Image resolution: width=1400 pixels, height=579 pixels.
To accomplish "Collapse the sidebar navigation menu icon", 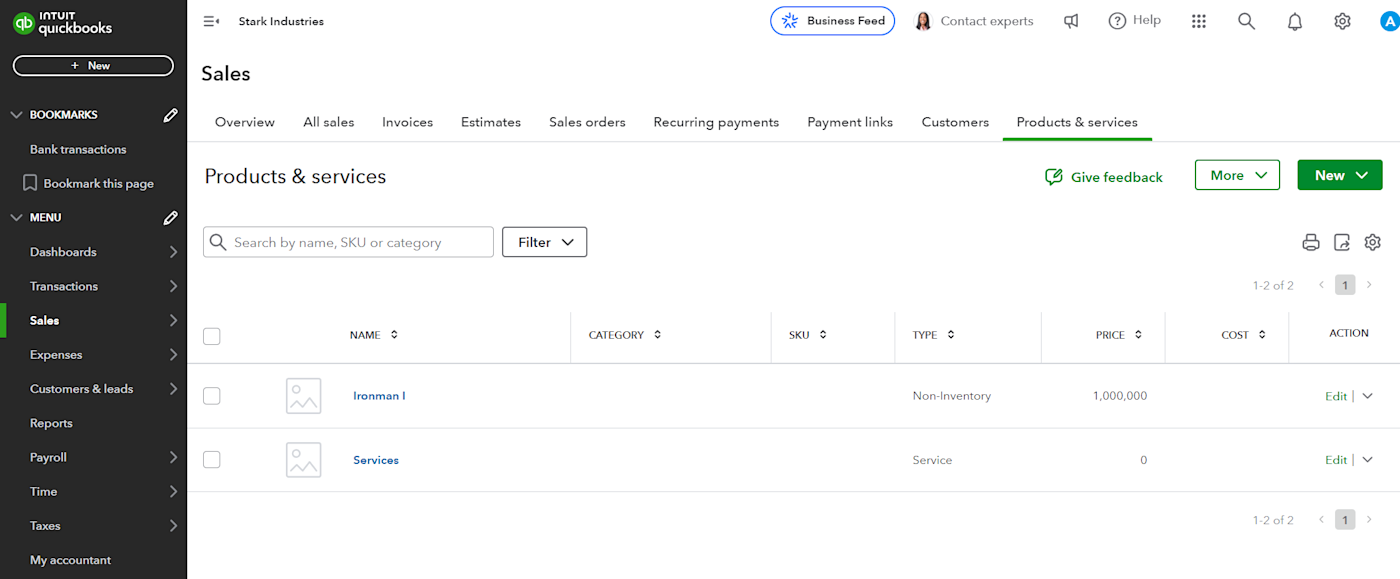I will (211, 21).
